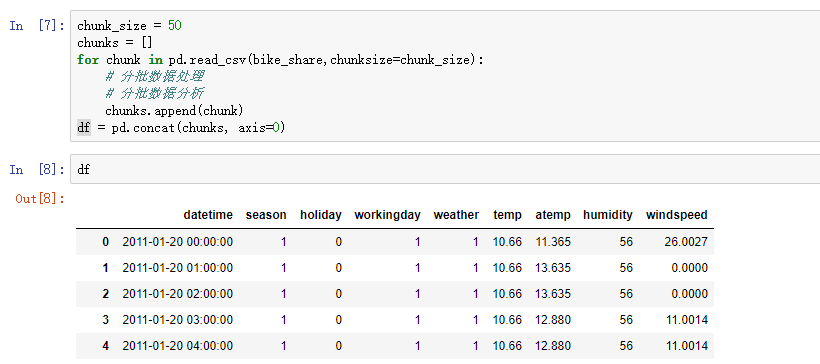The height and width of the screenshot is (364, 820).
Task: Click the chunks = [] code line
Action: [x=115, y=42]
